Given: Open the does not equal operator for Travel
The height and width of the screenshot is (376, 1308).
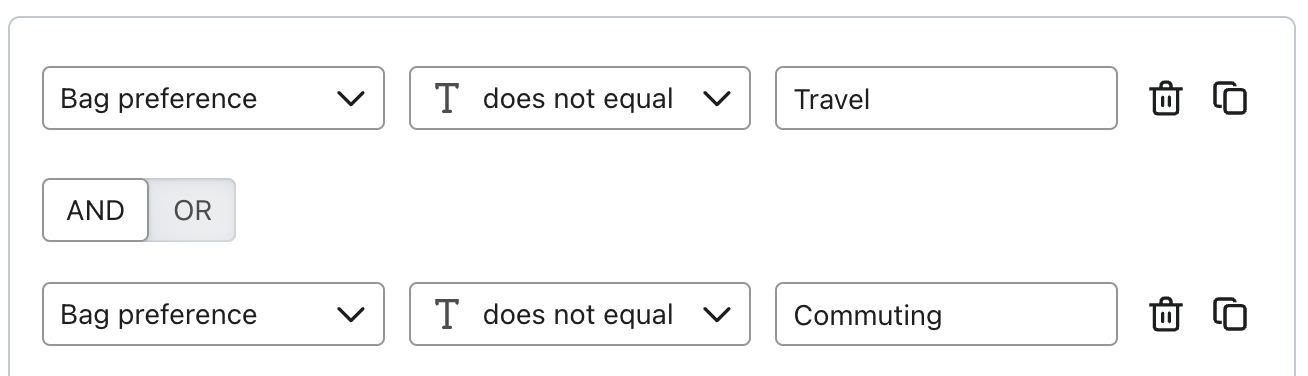Looking at the screenshot, I should tap(580, 98).
